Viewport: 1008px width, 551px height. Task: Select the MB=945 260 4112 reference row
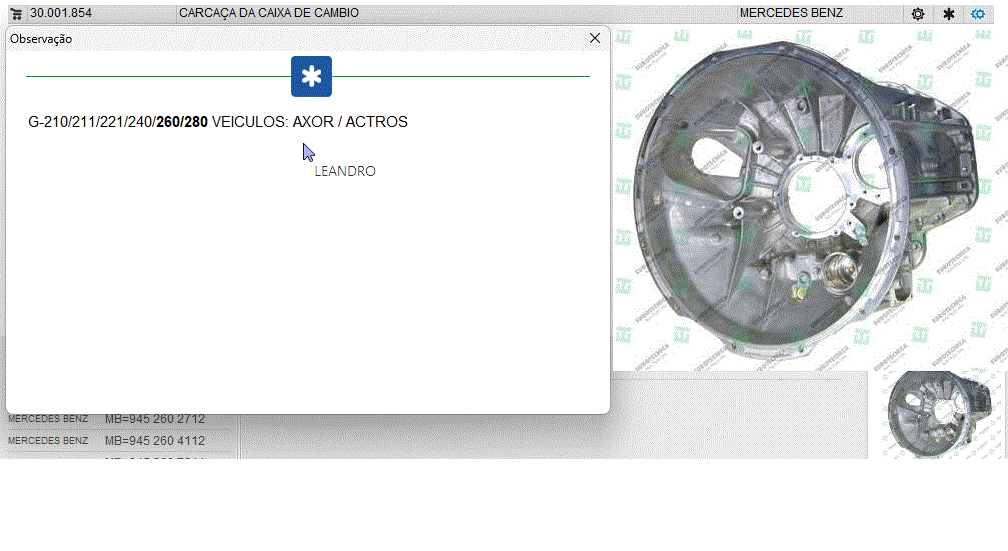(x=155, y=441)
